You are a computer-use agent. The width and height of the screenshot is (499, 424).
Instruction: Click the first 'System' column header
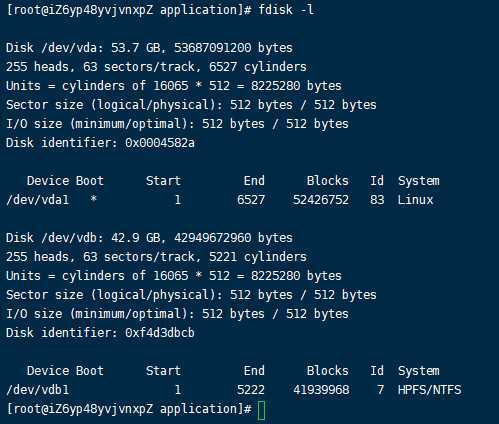pos(419,181)
